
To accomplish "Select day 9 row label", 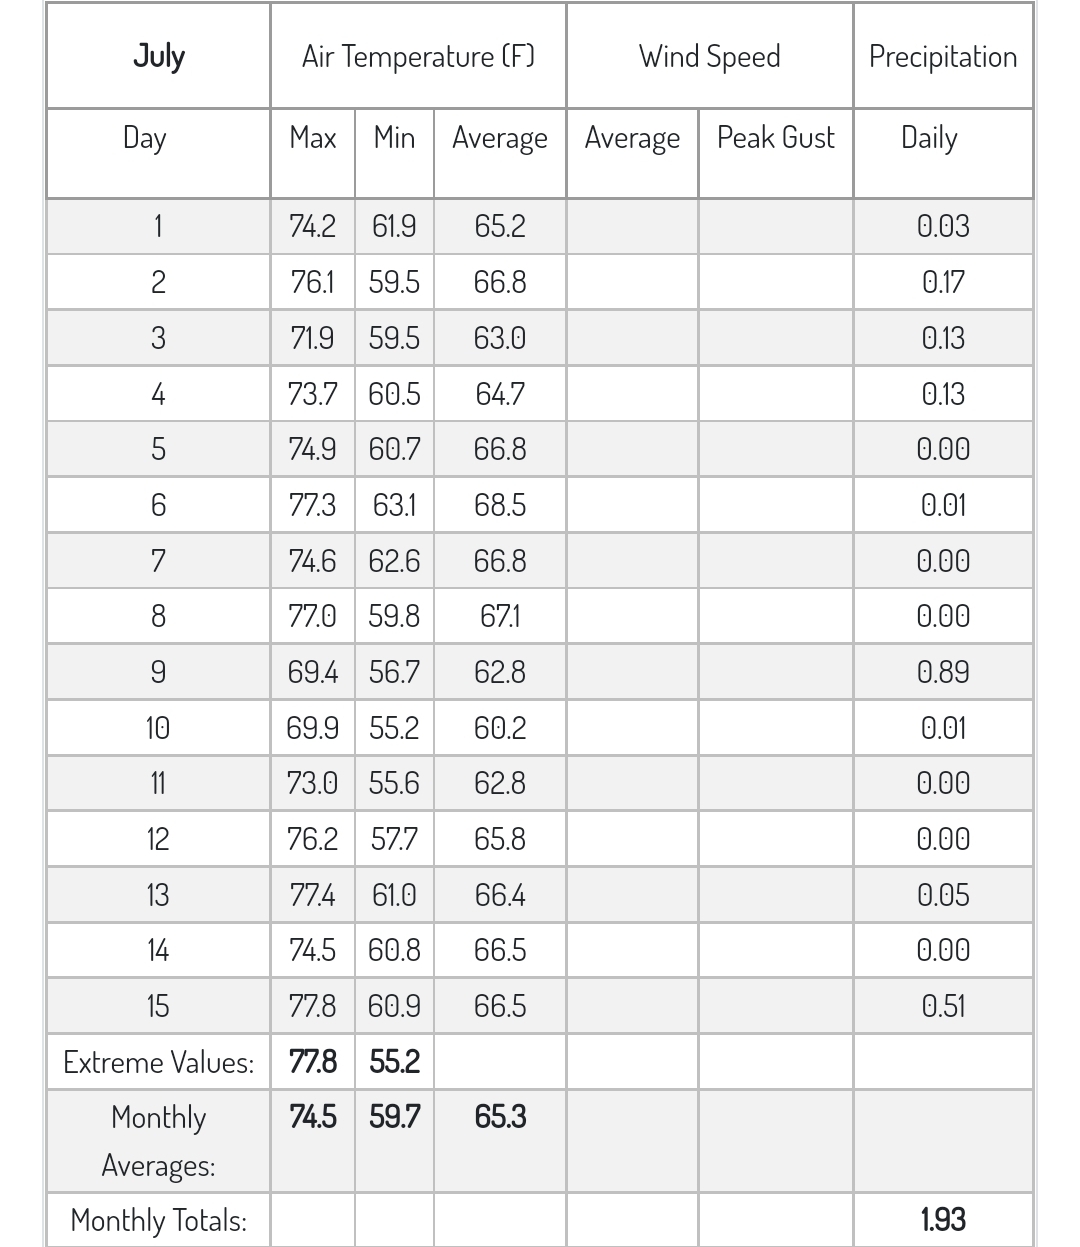I will tap(158, 672).
